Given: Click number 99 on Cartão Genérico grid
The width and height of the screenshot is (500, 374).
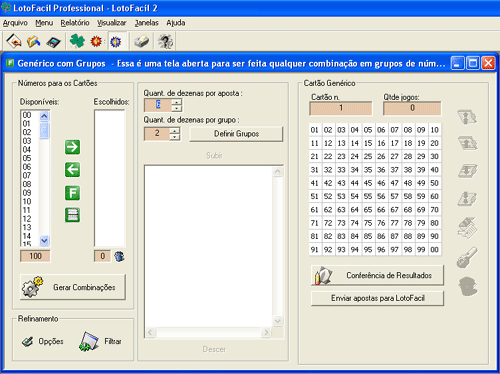Looking at the screenshot, I should [x=421, y=250].
